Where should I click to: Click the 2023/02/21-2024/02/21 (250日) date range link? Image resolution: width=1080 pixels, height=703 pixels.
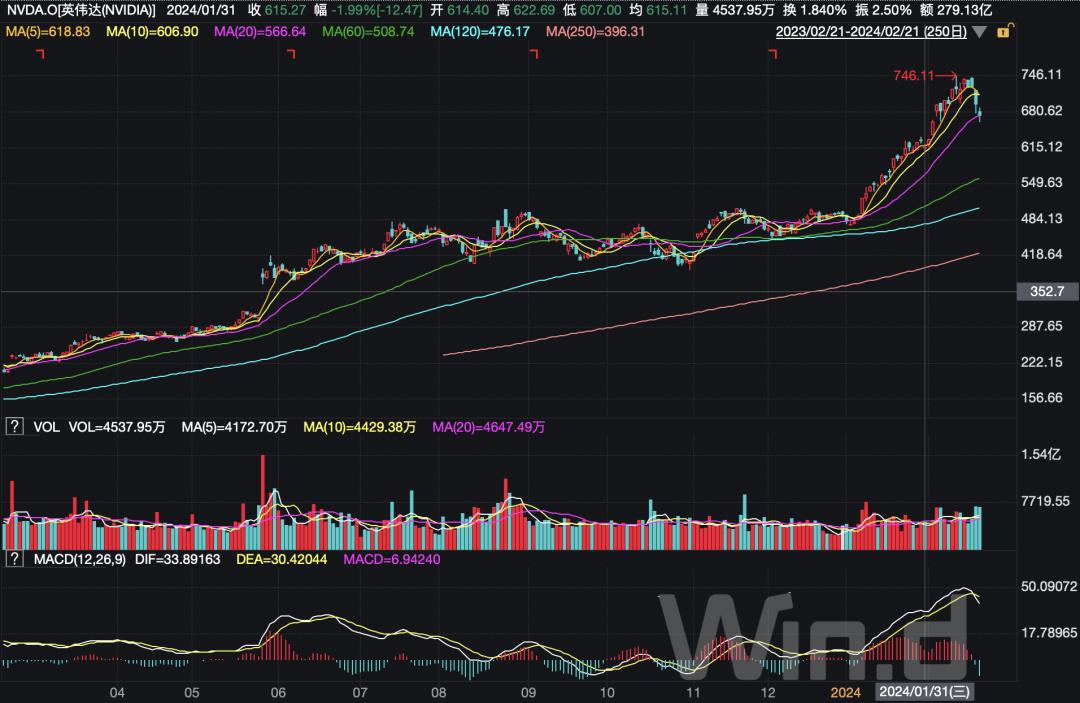tap(871, 32)
